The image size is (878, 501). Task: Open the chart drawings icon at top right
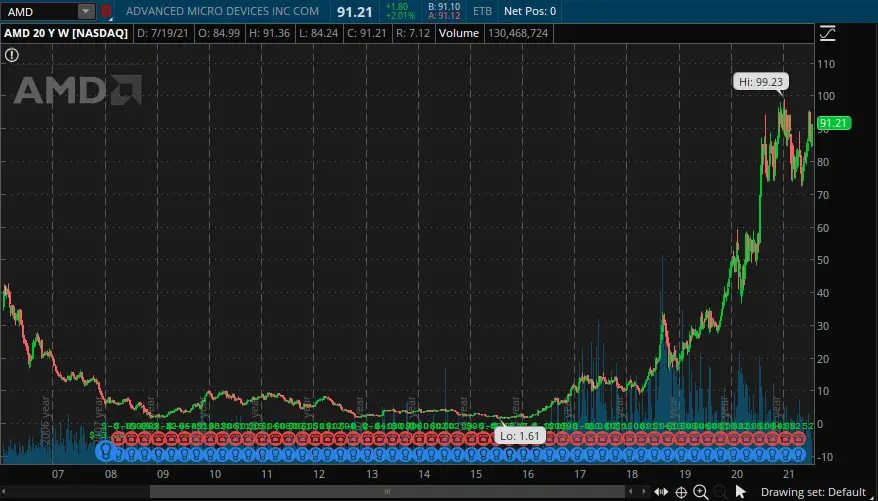[x=827, y=34]
